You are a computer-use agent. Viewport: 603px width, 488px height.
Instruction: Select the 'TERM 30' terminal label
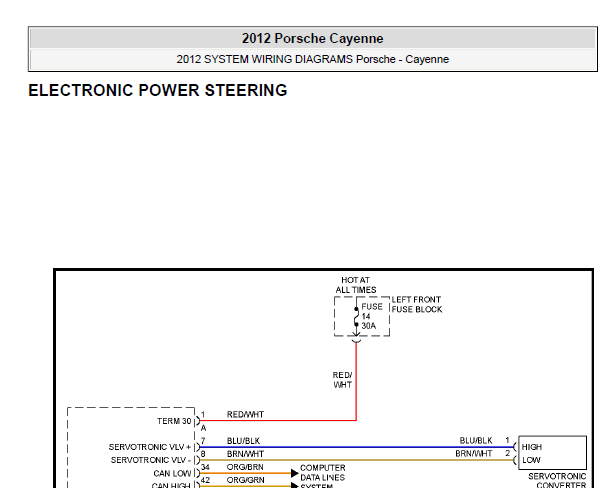coord(174,421)
